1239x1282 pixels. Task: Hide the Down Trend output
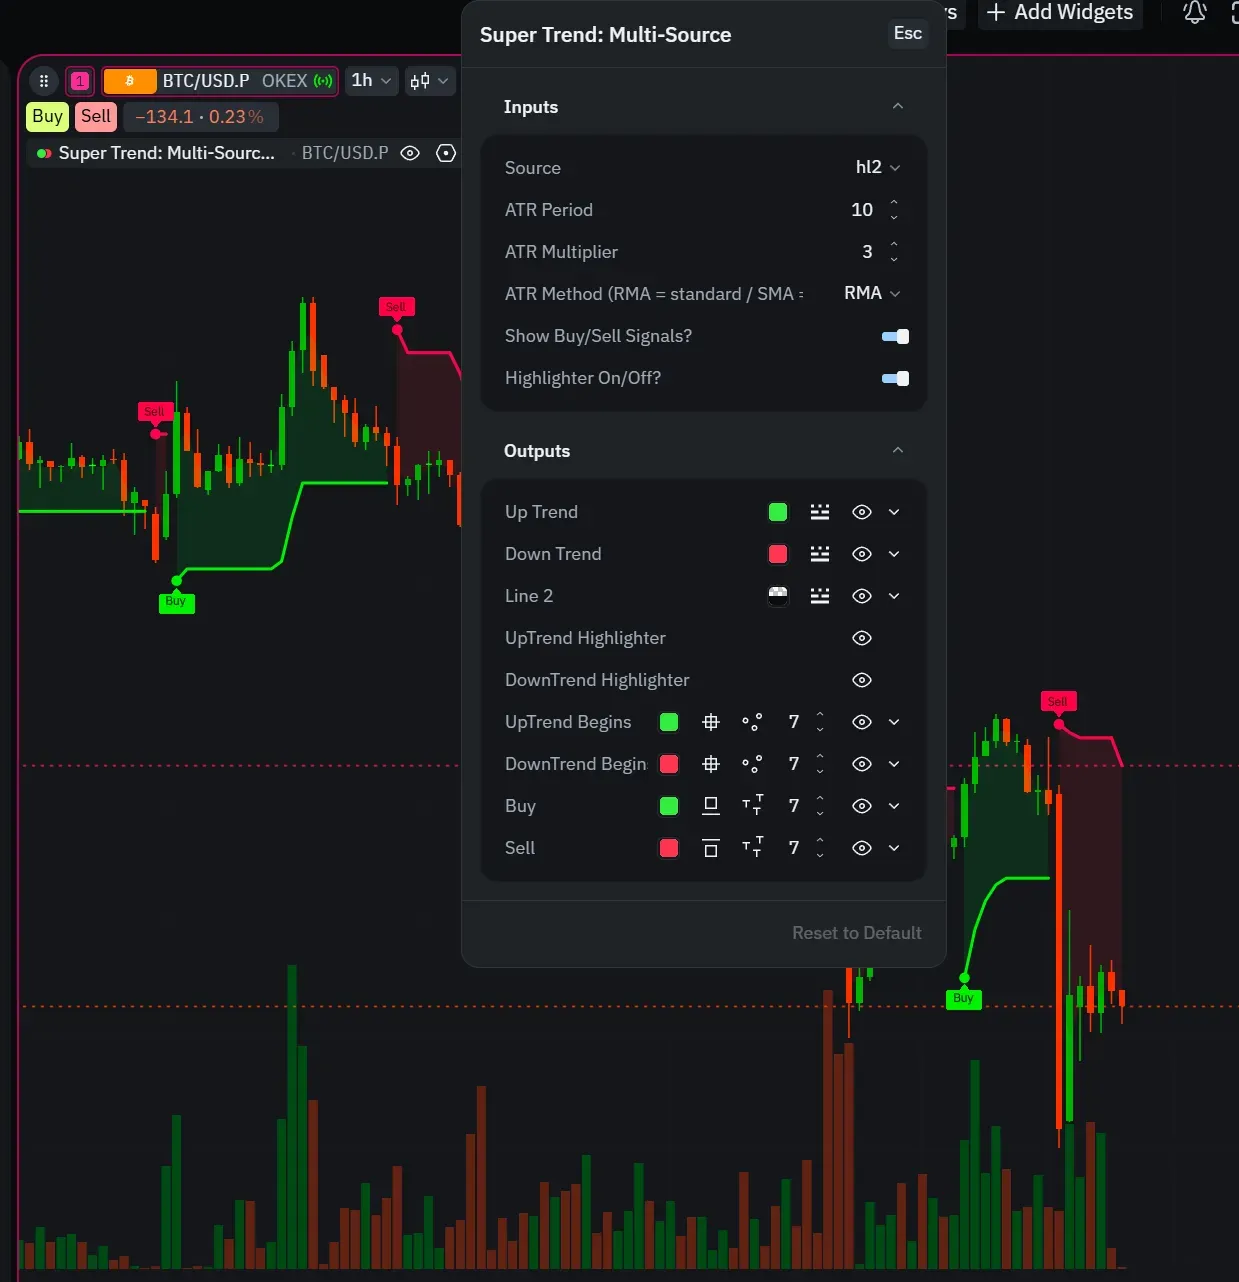pos(862,554)
